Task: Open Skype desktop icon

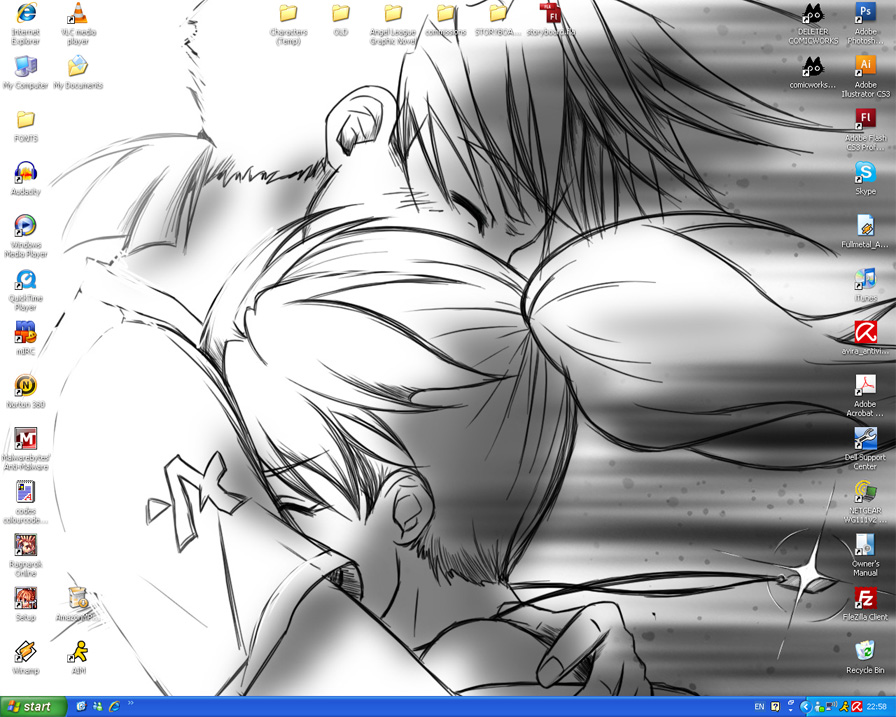Action: tap(866, 179)
